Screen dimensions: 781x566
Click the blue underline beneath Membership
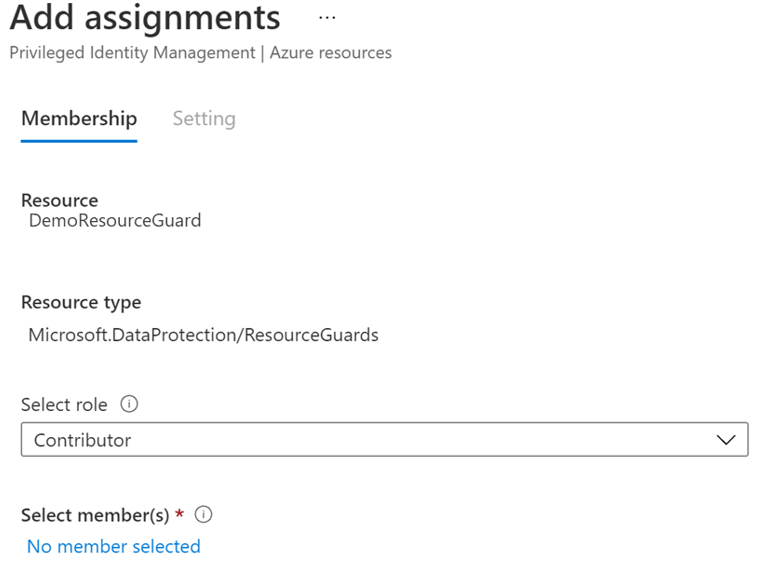(x=79, y=141)
